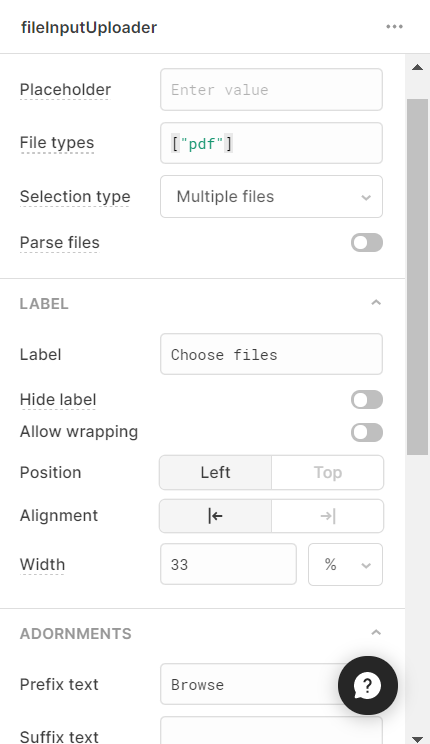430x744 pixels.
Task: Toggle the Parse files switch
Action: (x=367, y=242)
